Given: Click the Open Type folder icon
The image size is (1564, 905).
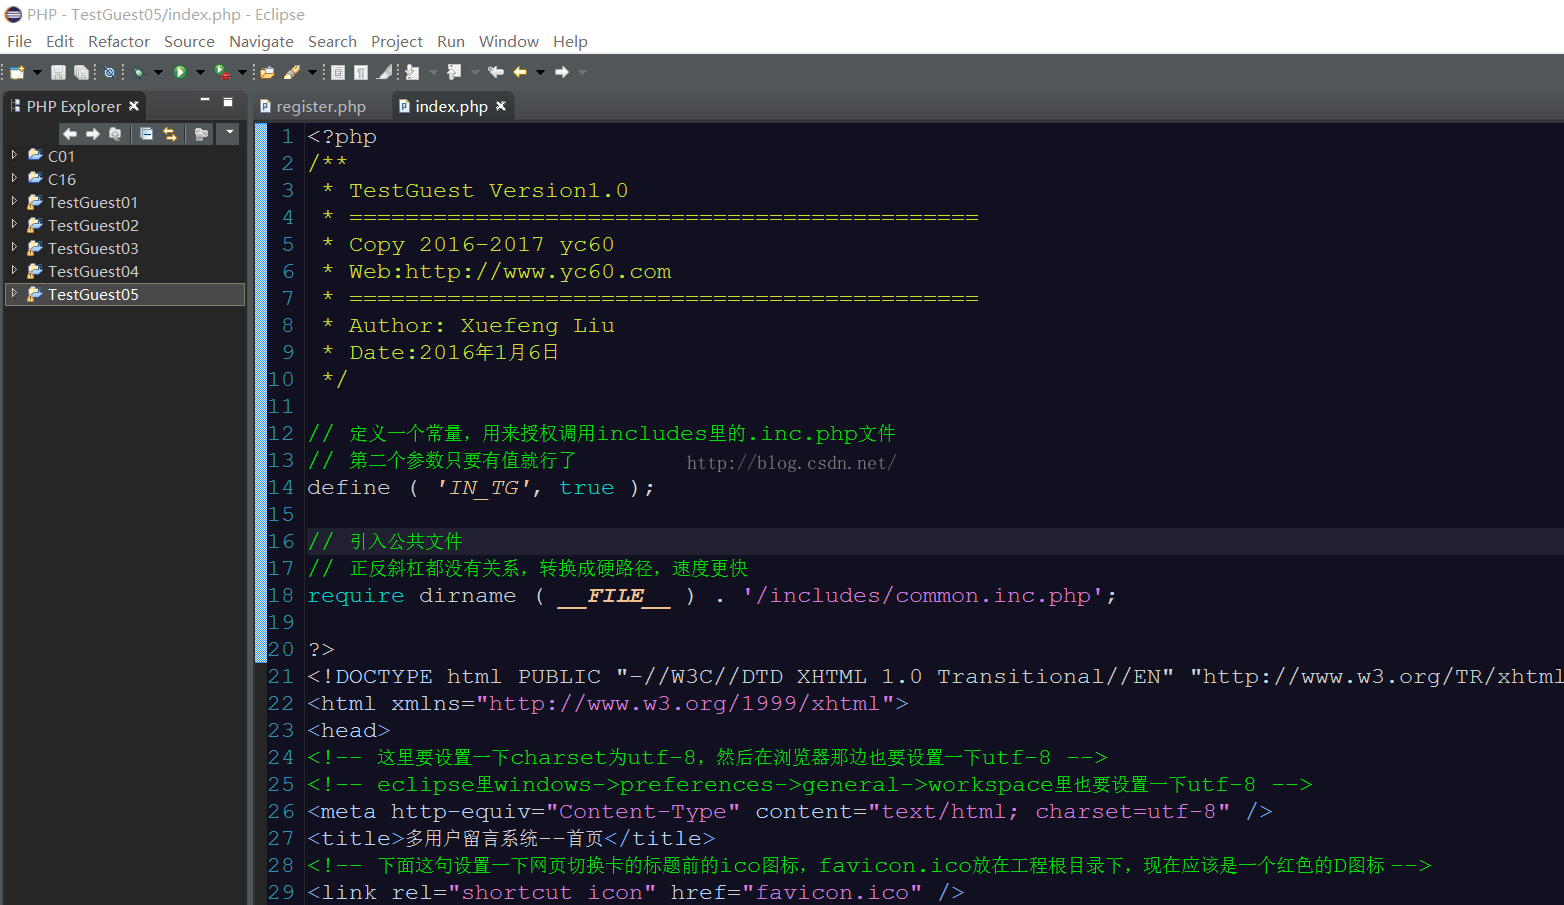Looking at the screenshot, I should 267,72.
